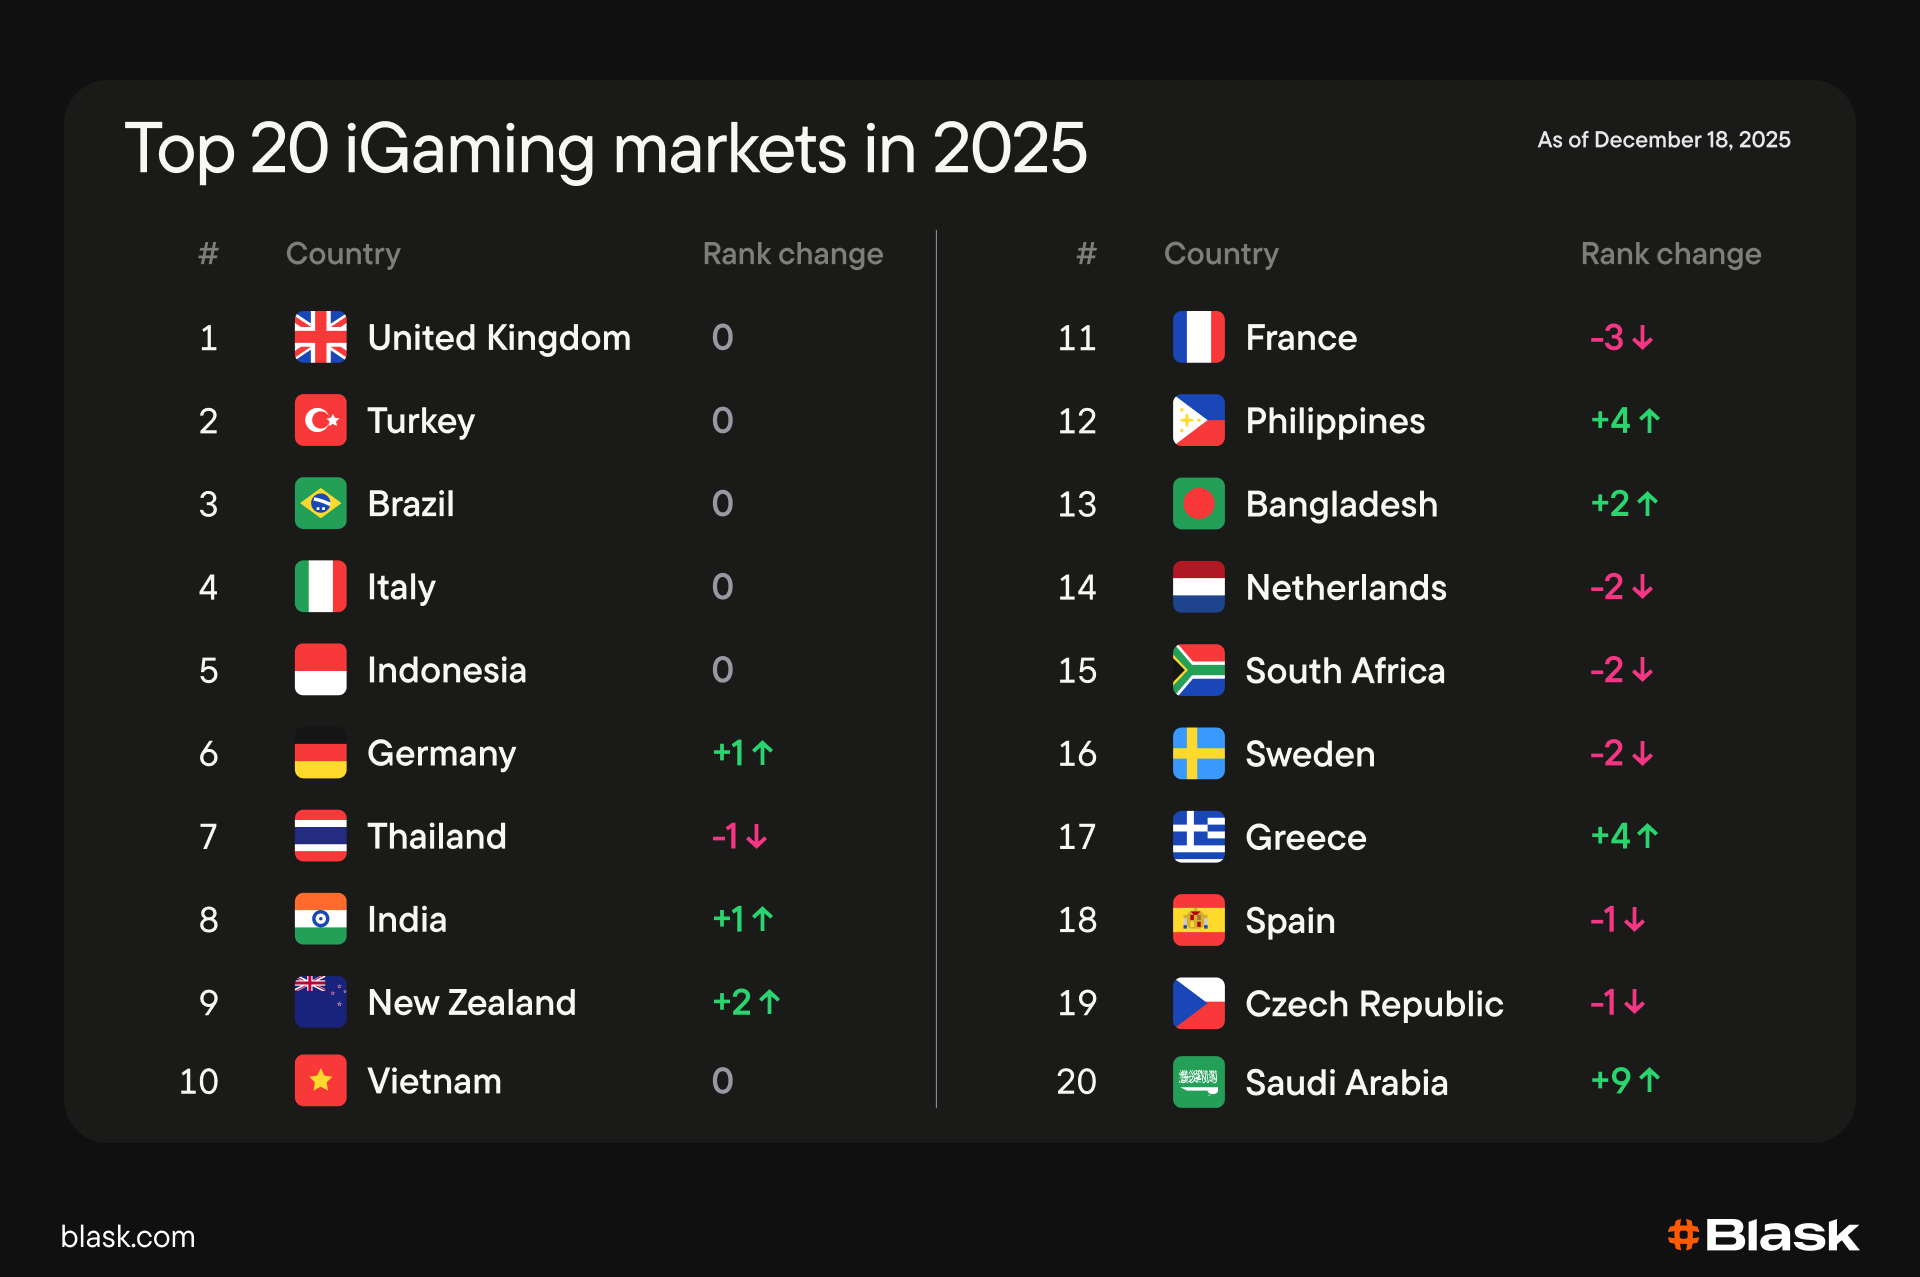This screenshot has height=1277, width=1920.
Task: Click the New Zealand flag icon
Action: pos(320,1002)
